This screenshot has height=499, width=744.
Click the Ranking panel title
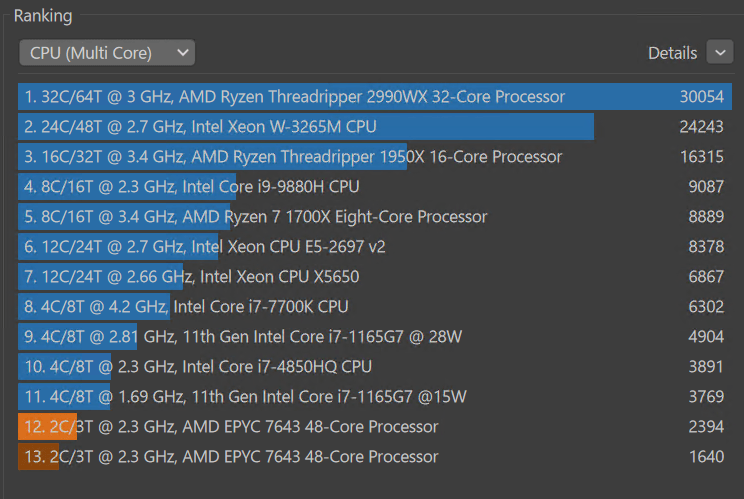[x=43, y=16]
